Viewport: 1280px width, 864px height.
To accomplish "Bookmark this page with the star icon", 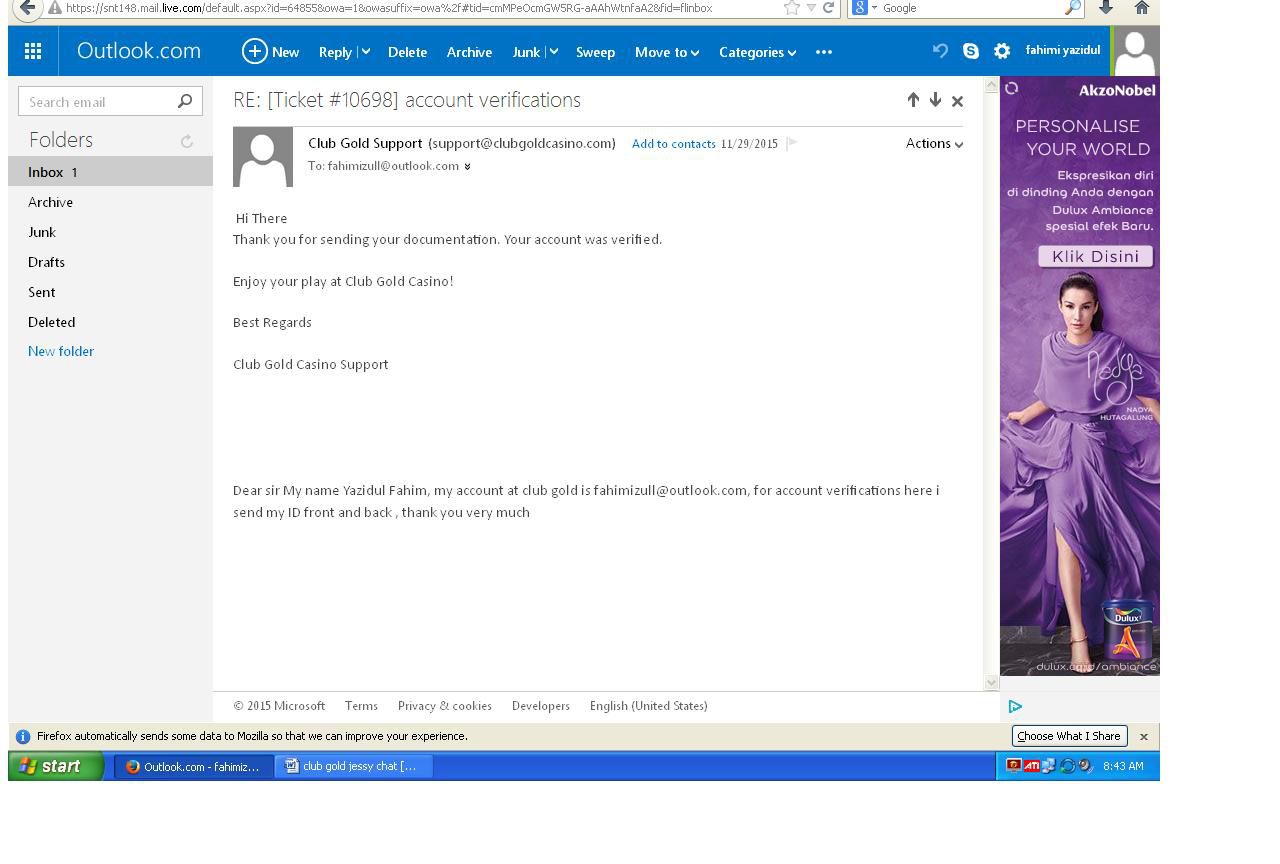I will click(792, 8).
